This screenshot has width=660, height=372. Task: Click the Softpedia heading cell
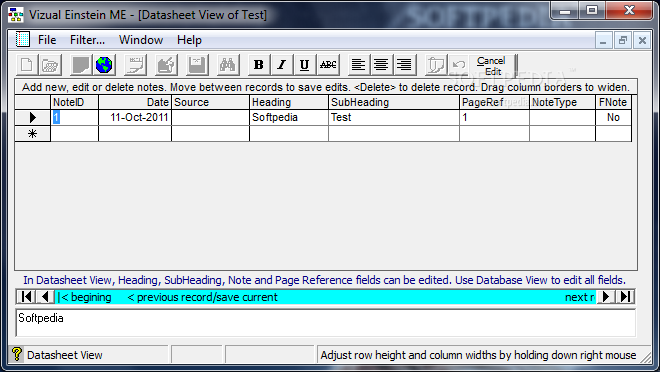(289, 117)
